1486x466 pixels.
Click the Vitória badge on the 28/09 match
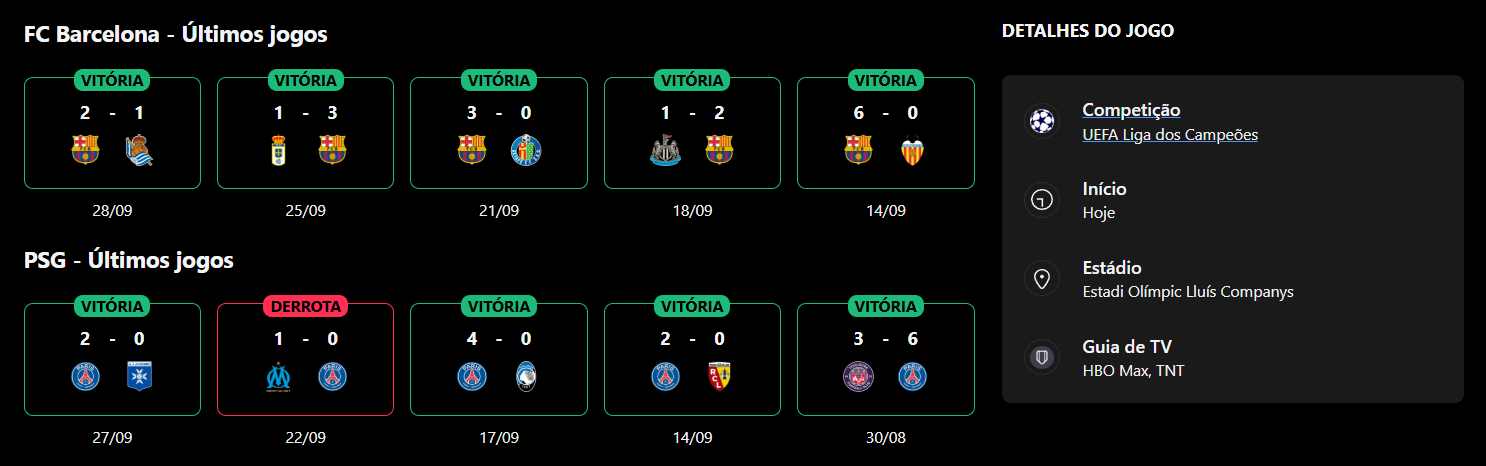pyautogui.click(x=112, y=80)
